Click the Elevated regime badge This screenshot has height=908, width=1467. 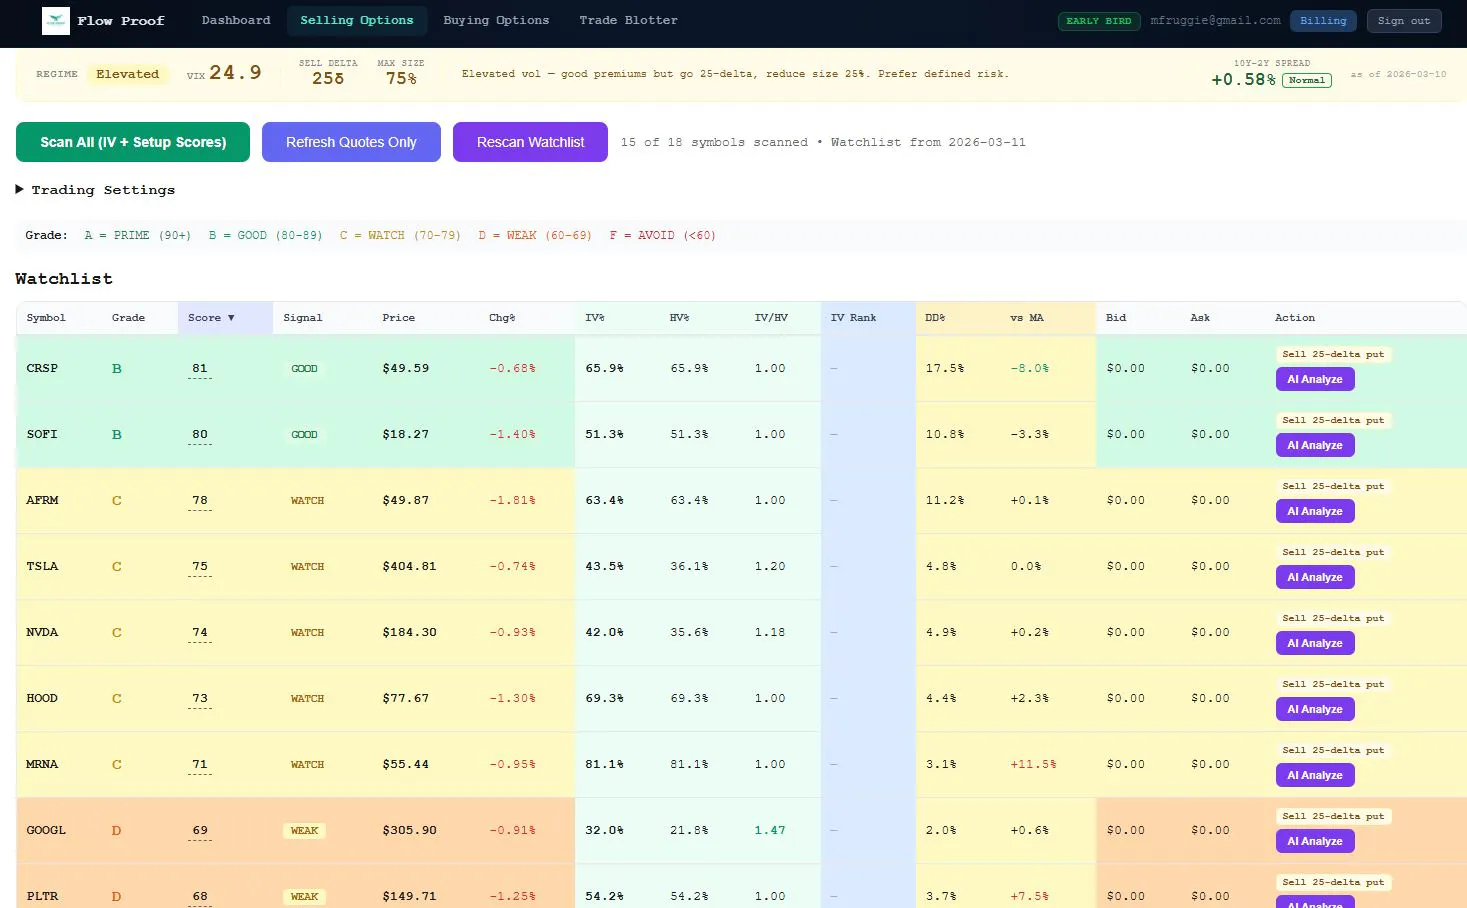tap(127, 74)
